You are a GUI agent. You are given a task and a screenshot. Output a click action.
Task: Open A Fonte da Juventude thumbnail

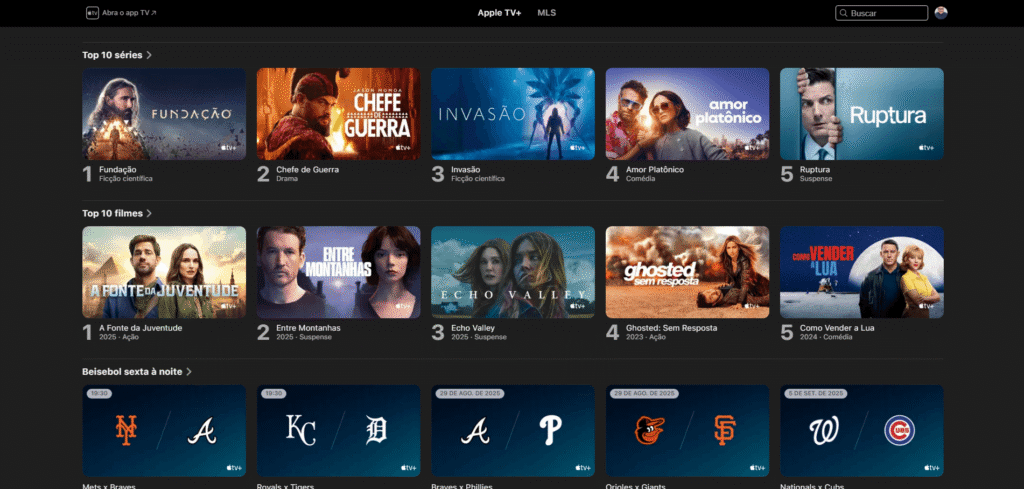pos(164,272)
